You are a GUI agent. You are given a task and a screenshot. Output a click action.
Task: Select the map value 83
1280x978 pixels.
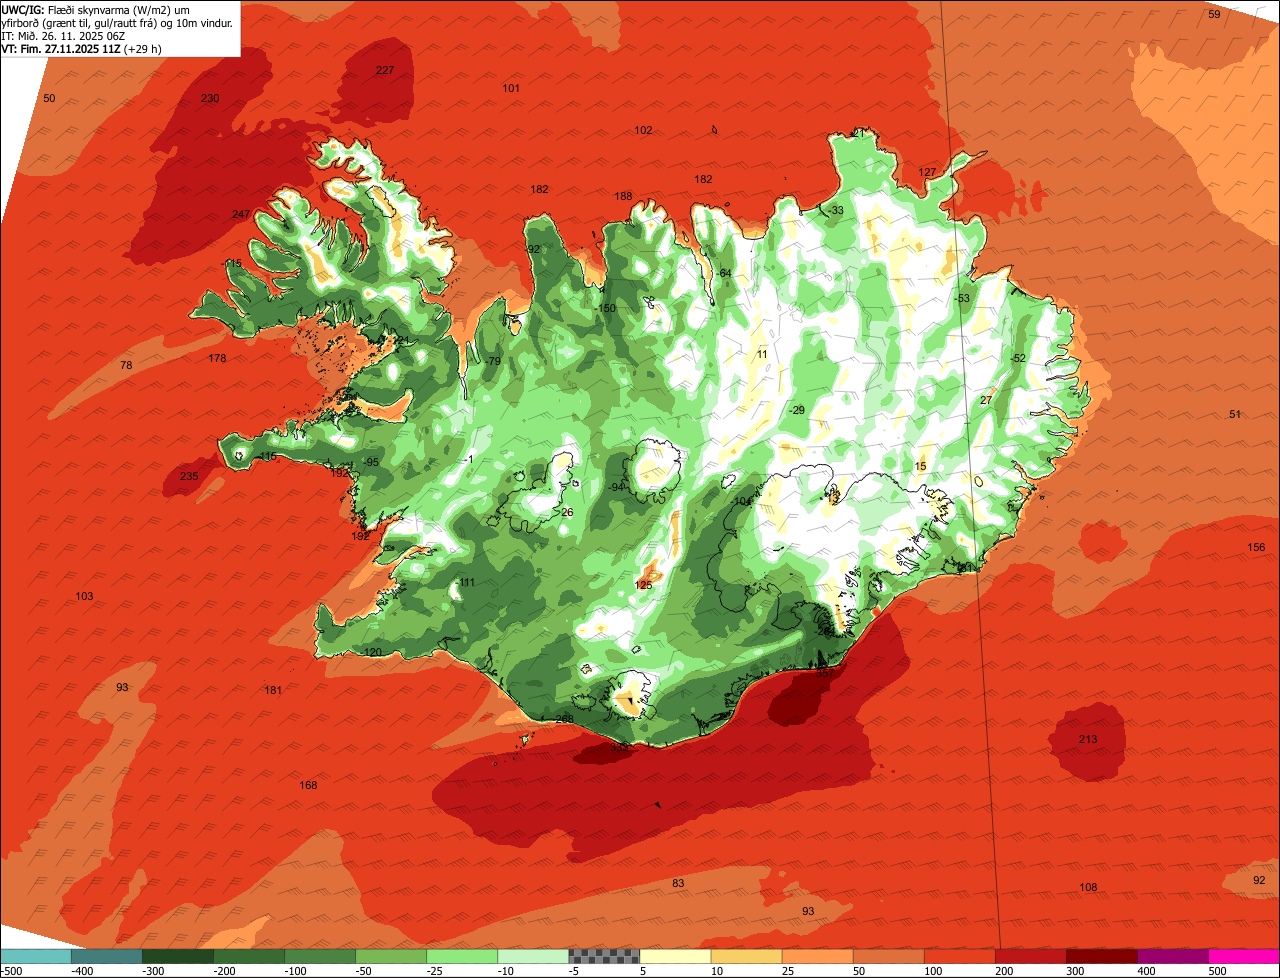[x=678, y=883]
